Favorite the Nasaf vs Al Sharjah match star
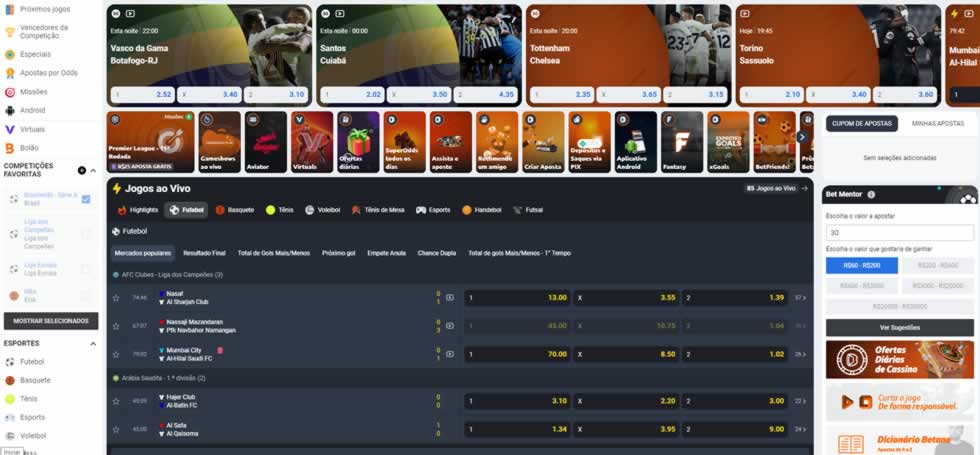Screen dimensions: 980x455 tap(116, 298)
